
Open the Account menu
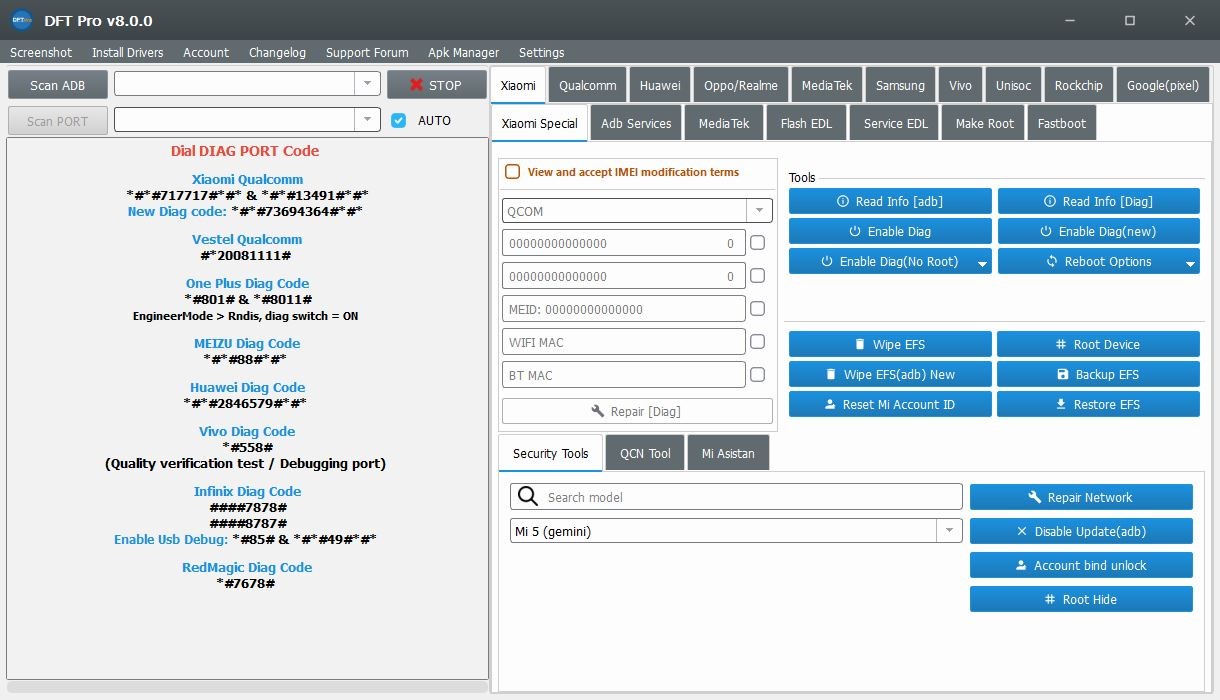(x=206, y=52)
